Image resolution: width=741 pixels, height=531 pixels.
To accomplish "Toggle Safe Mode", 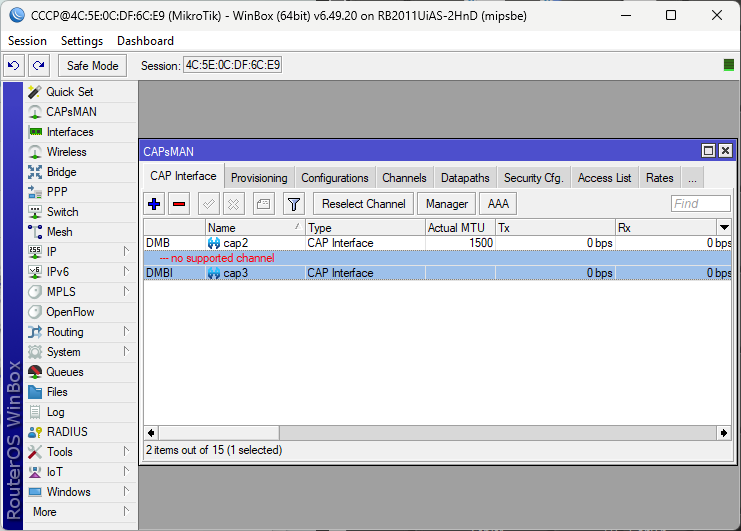I will point(93,66).
